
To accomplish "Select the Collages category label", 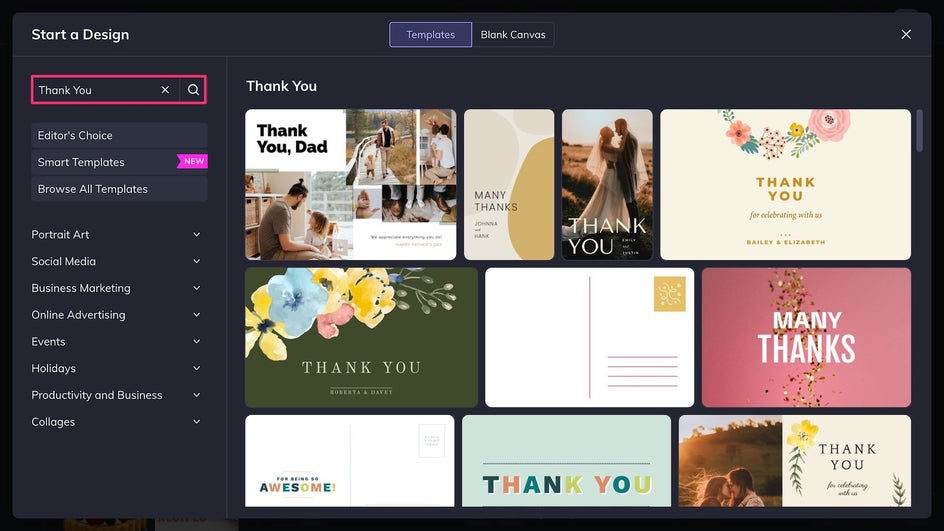I will click(53, 422).
